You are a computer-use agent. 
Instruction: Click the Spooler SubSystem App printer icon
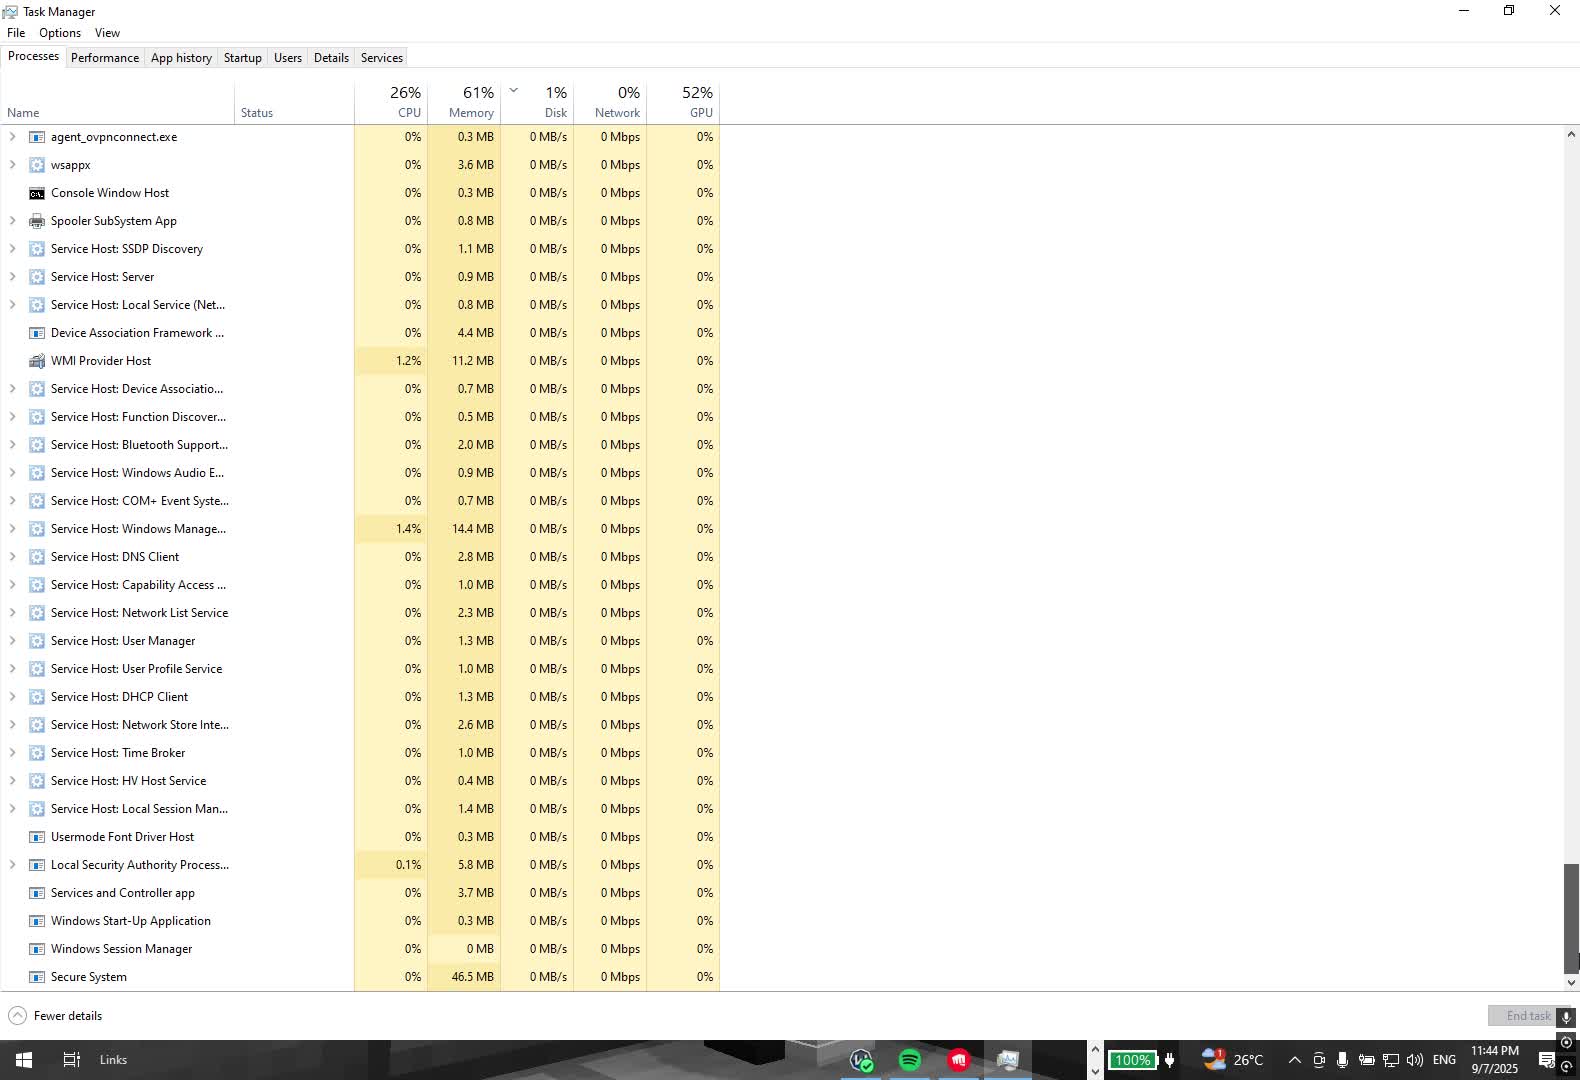pyautogui.click(x=37, y=221)
